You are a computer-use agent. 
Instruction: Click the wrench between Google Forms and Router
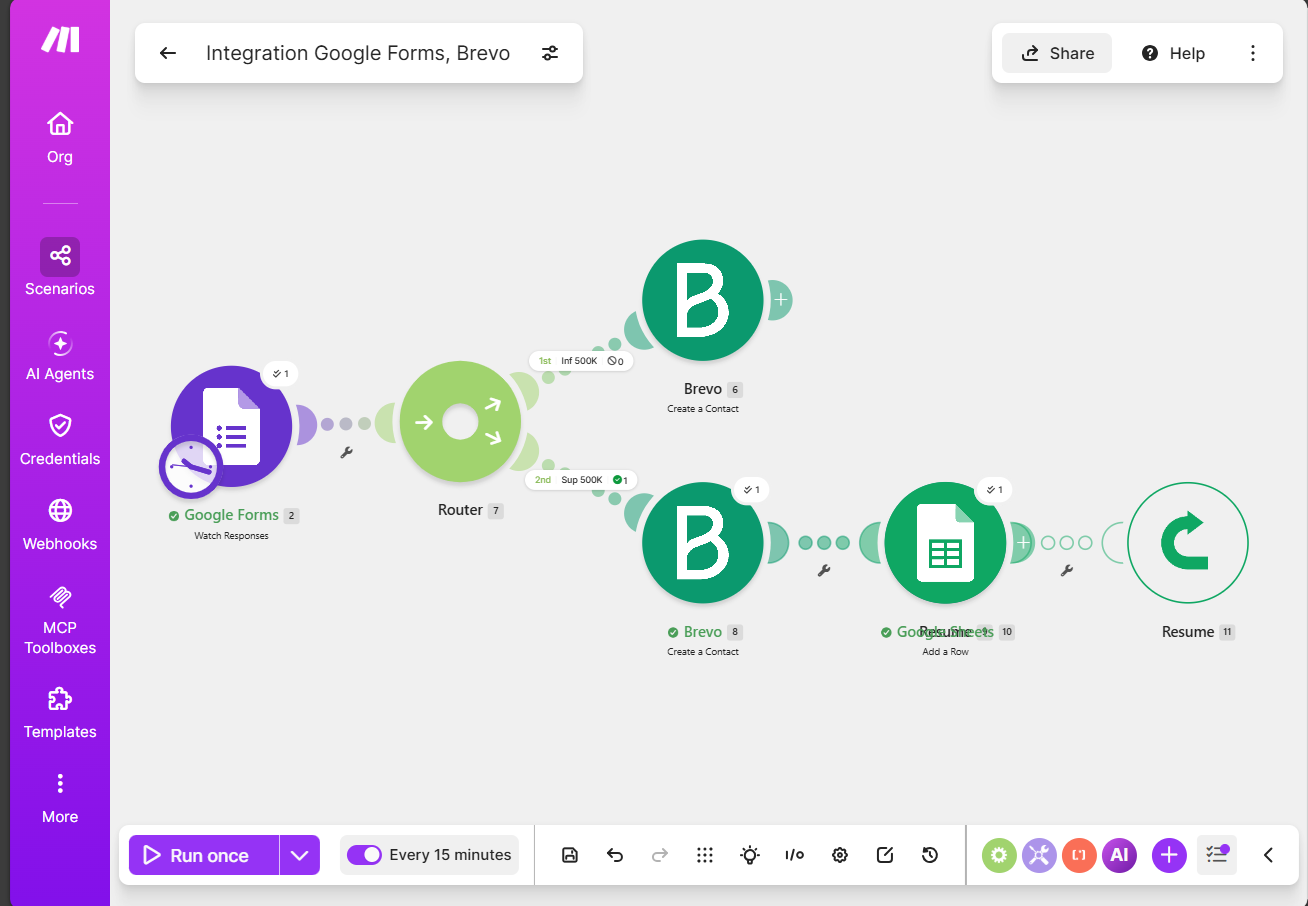(346, 453)
